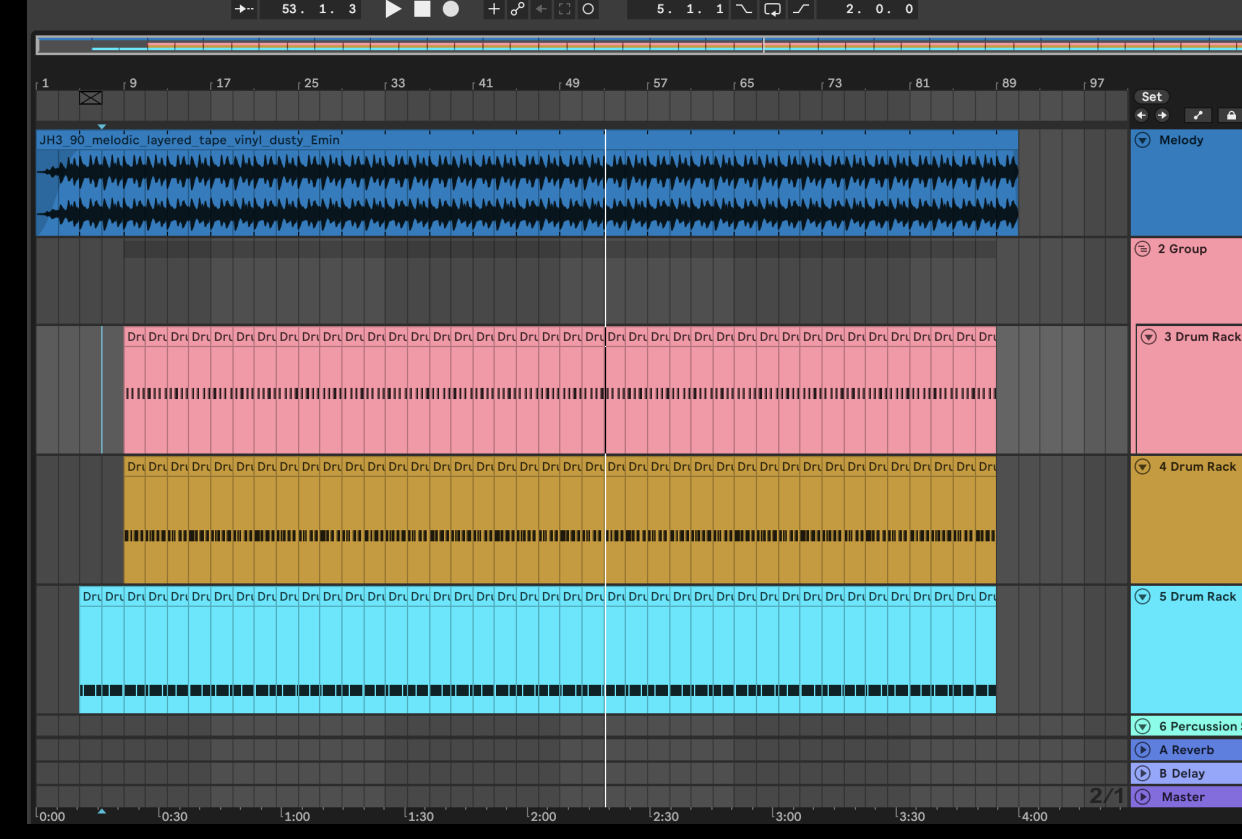Fold the 2 Group track button
1242x839 pixels.
point(1143,249)
